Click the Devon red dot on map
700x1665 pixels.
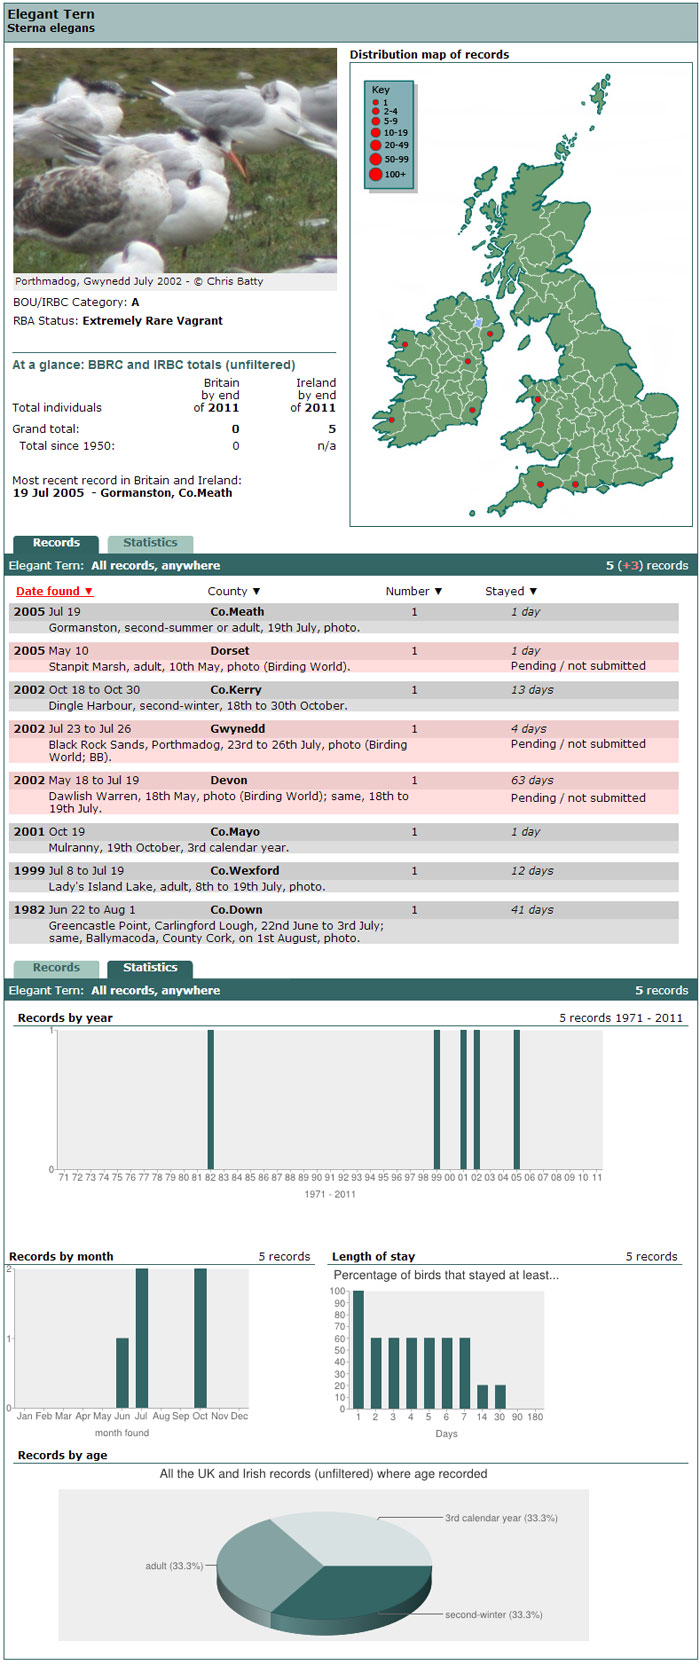click(540, 484)
